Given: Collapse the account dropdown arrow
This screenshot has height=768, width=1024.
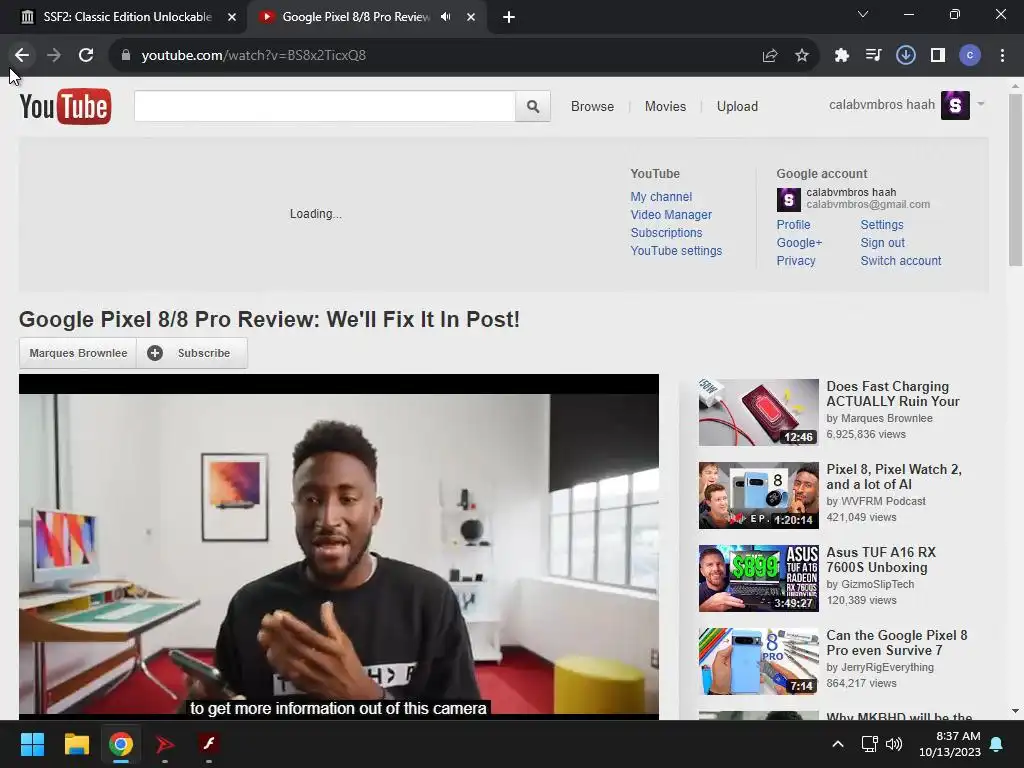Looking at the screenshot, I should click(980, 104).
